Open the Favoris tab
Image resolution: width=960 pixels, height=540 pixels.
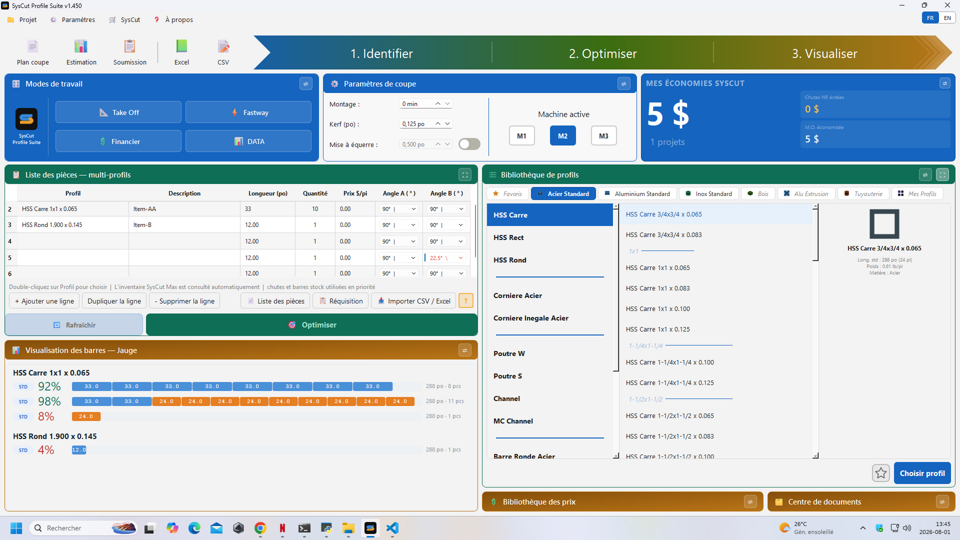coord(508,193)
